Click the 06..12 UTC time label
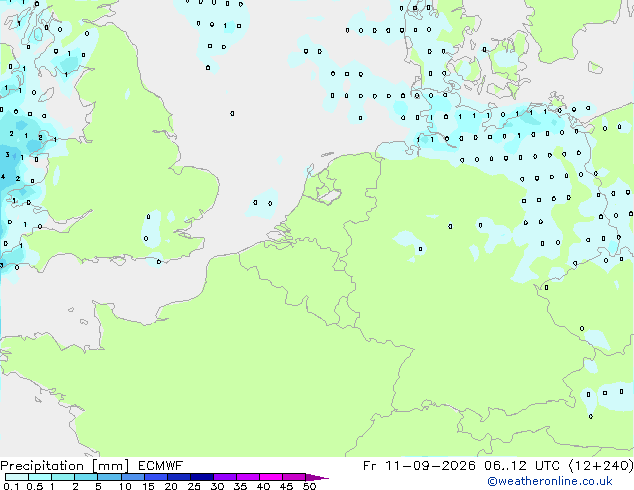 tap(522, 466)
